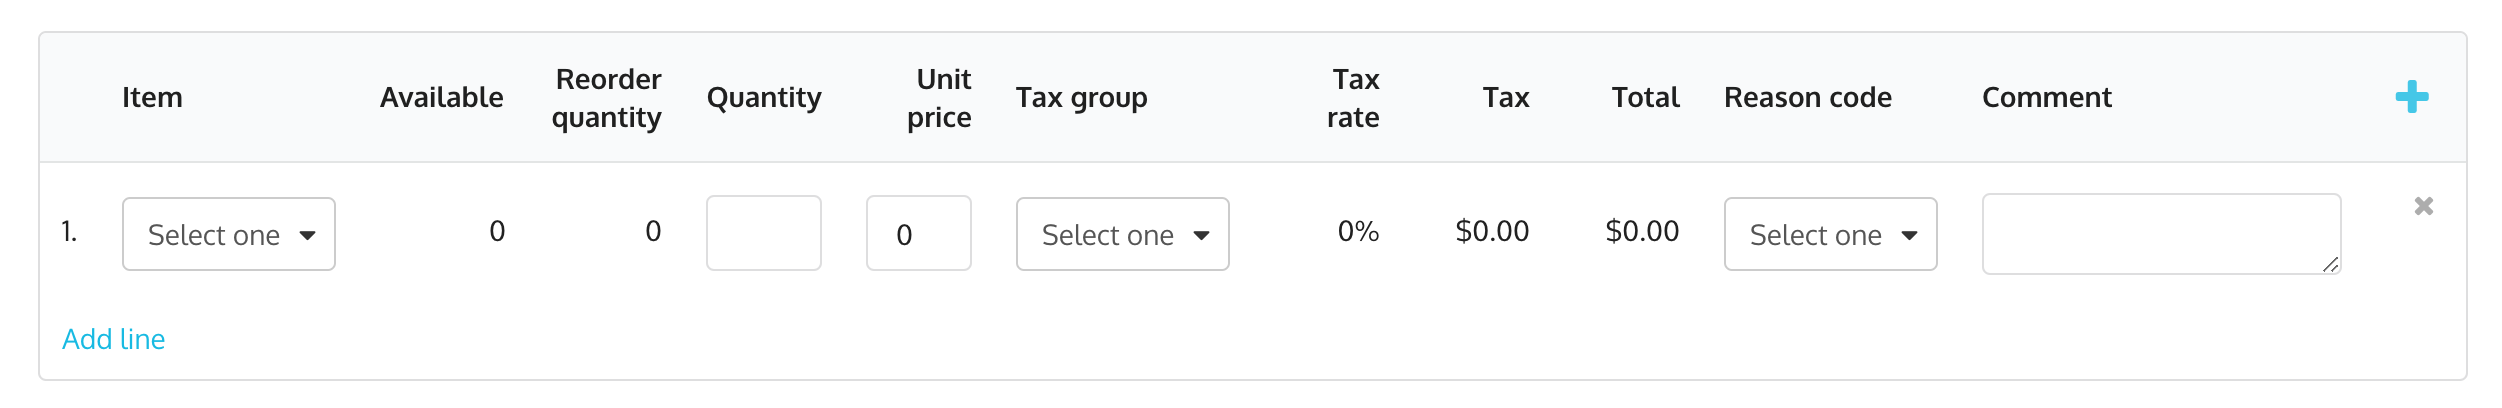
Task: Focus the Quantity input field
Action: (x=763, y=234)
